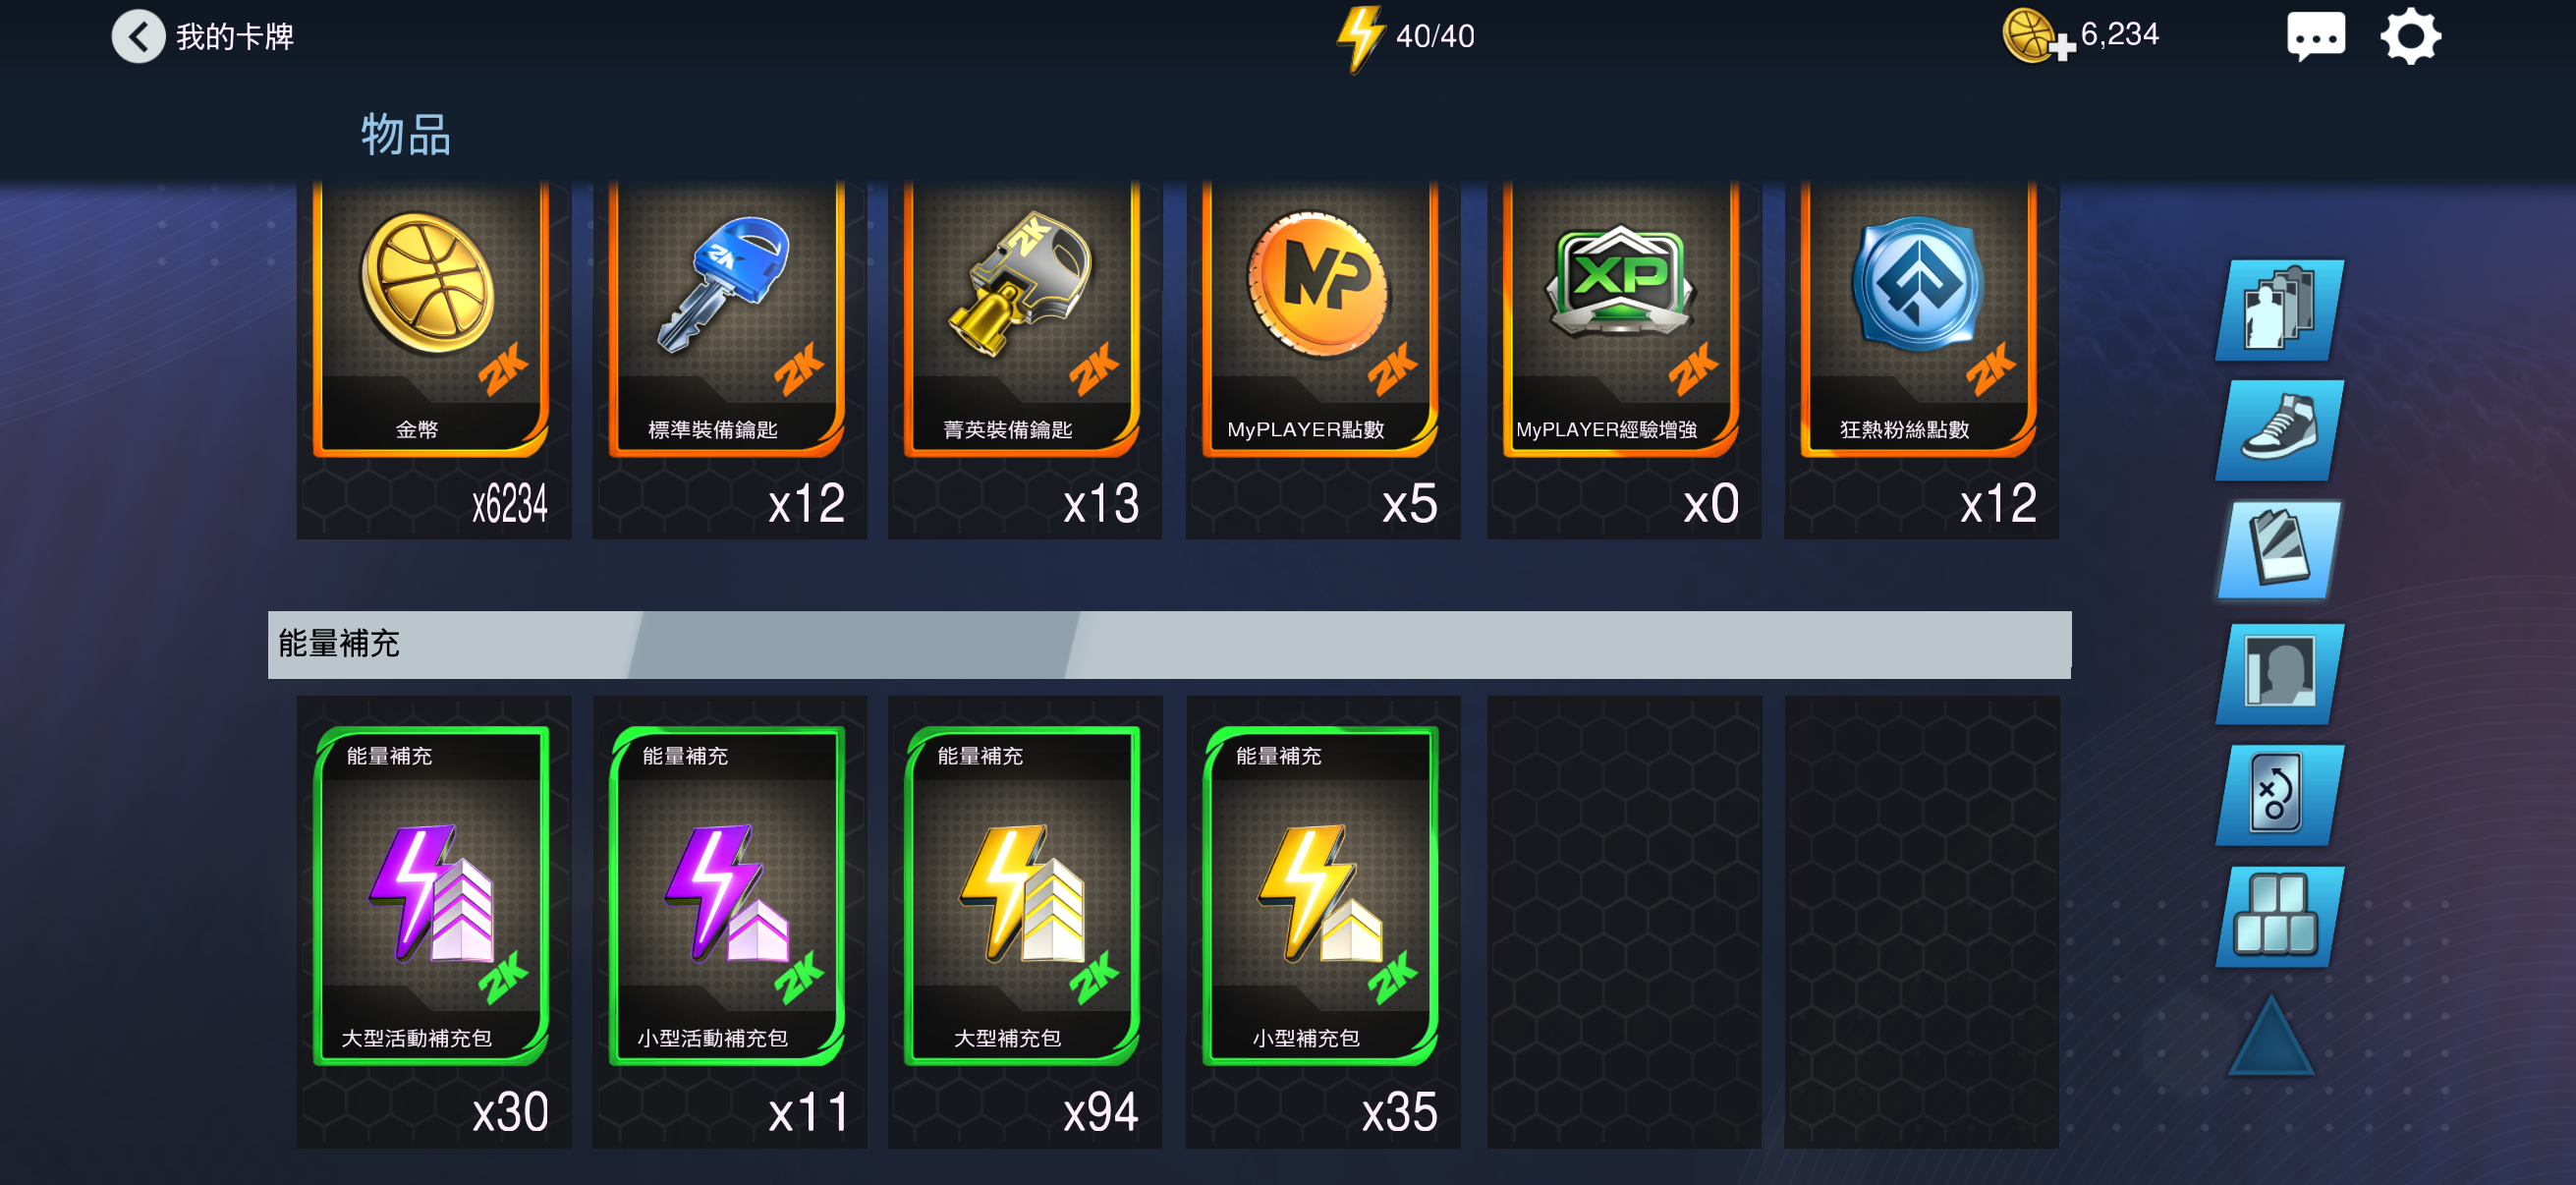Click the energy lightning bolt 40/40 indicator
The image size is (2576, 1185).
(1405, 37)
